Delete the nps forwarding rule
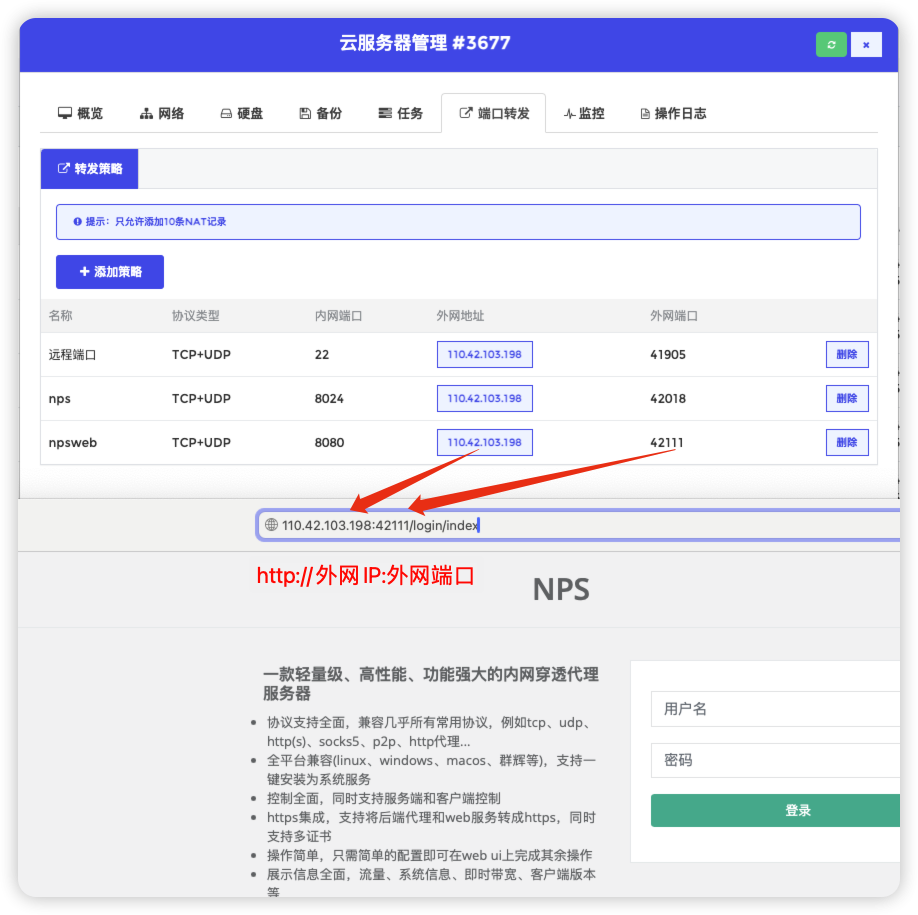The image size is (918, 915). point(847,398)
